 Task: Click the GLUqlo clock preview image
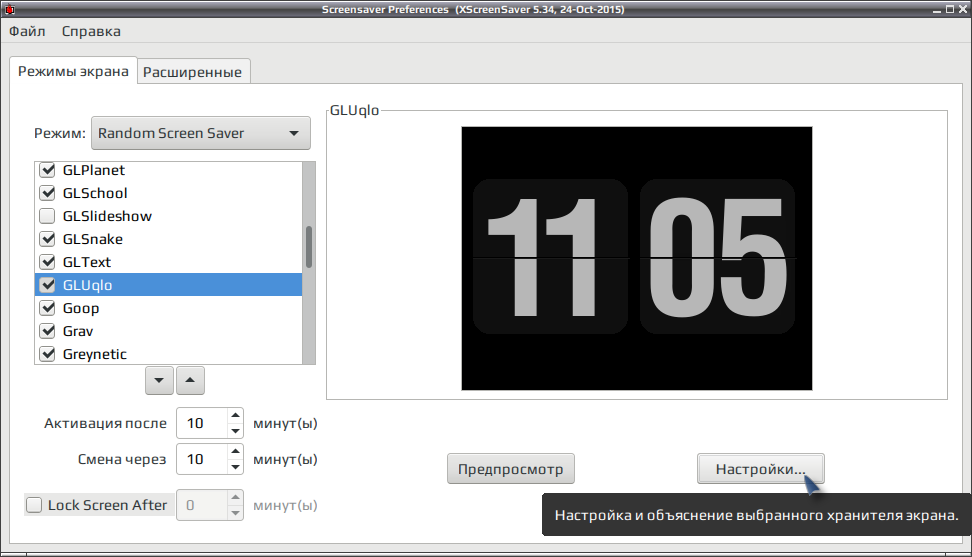click(x=637, y=258)
